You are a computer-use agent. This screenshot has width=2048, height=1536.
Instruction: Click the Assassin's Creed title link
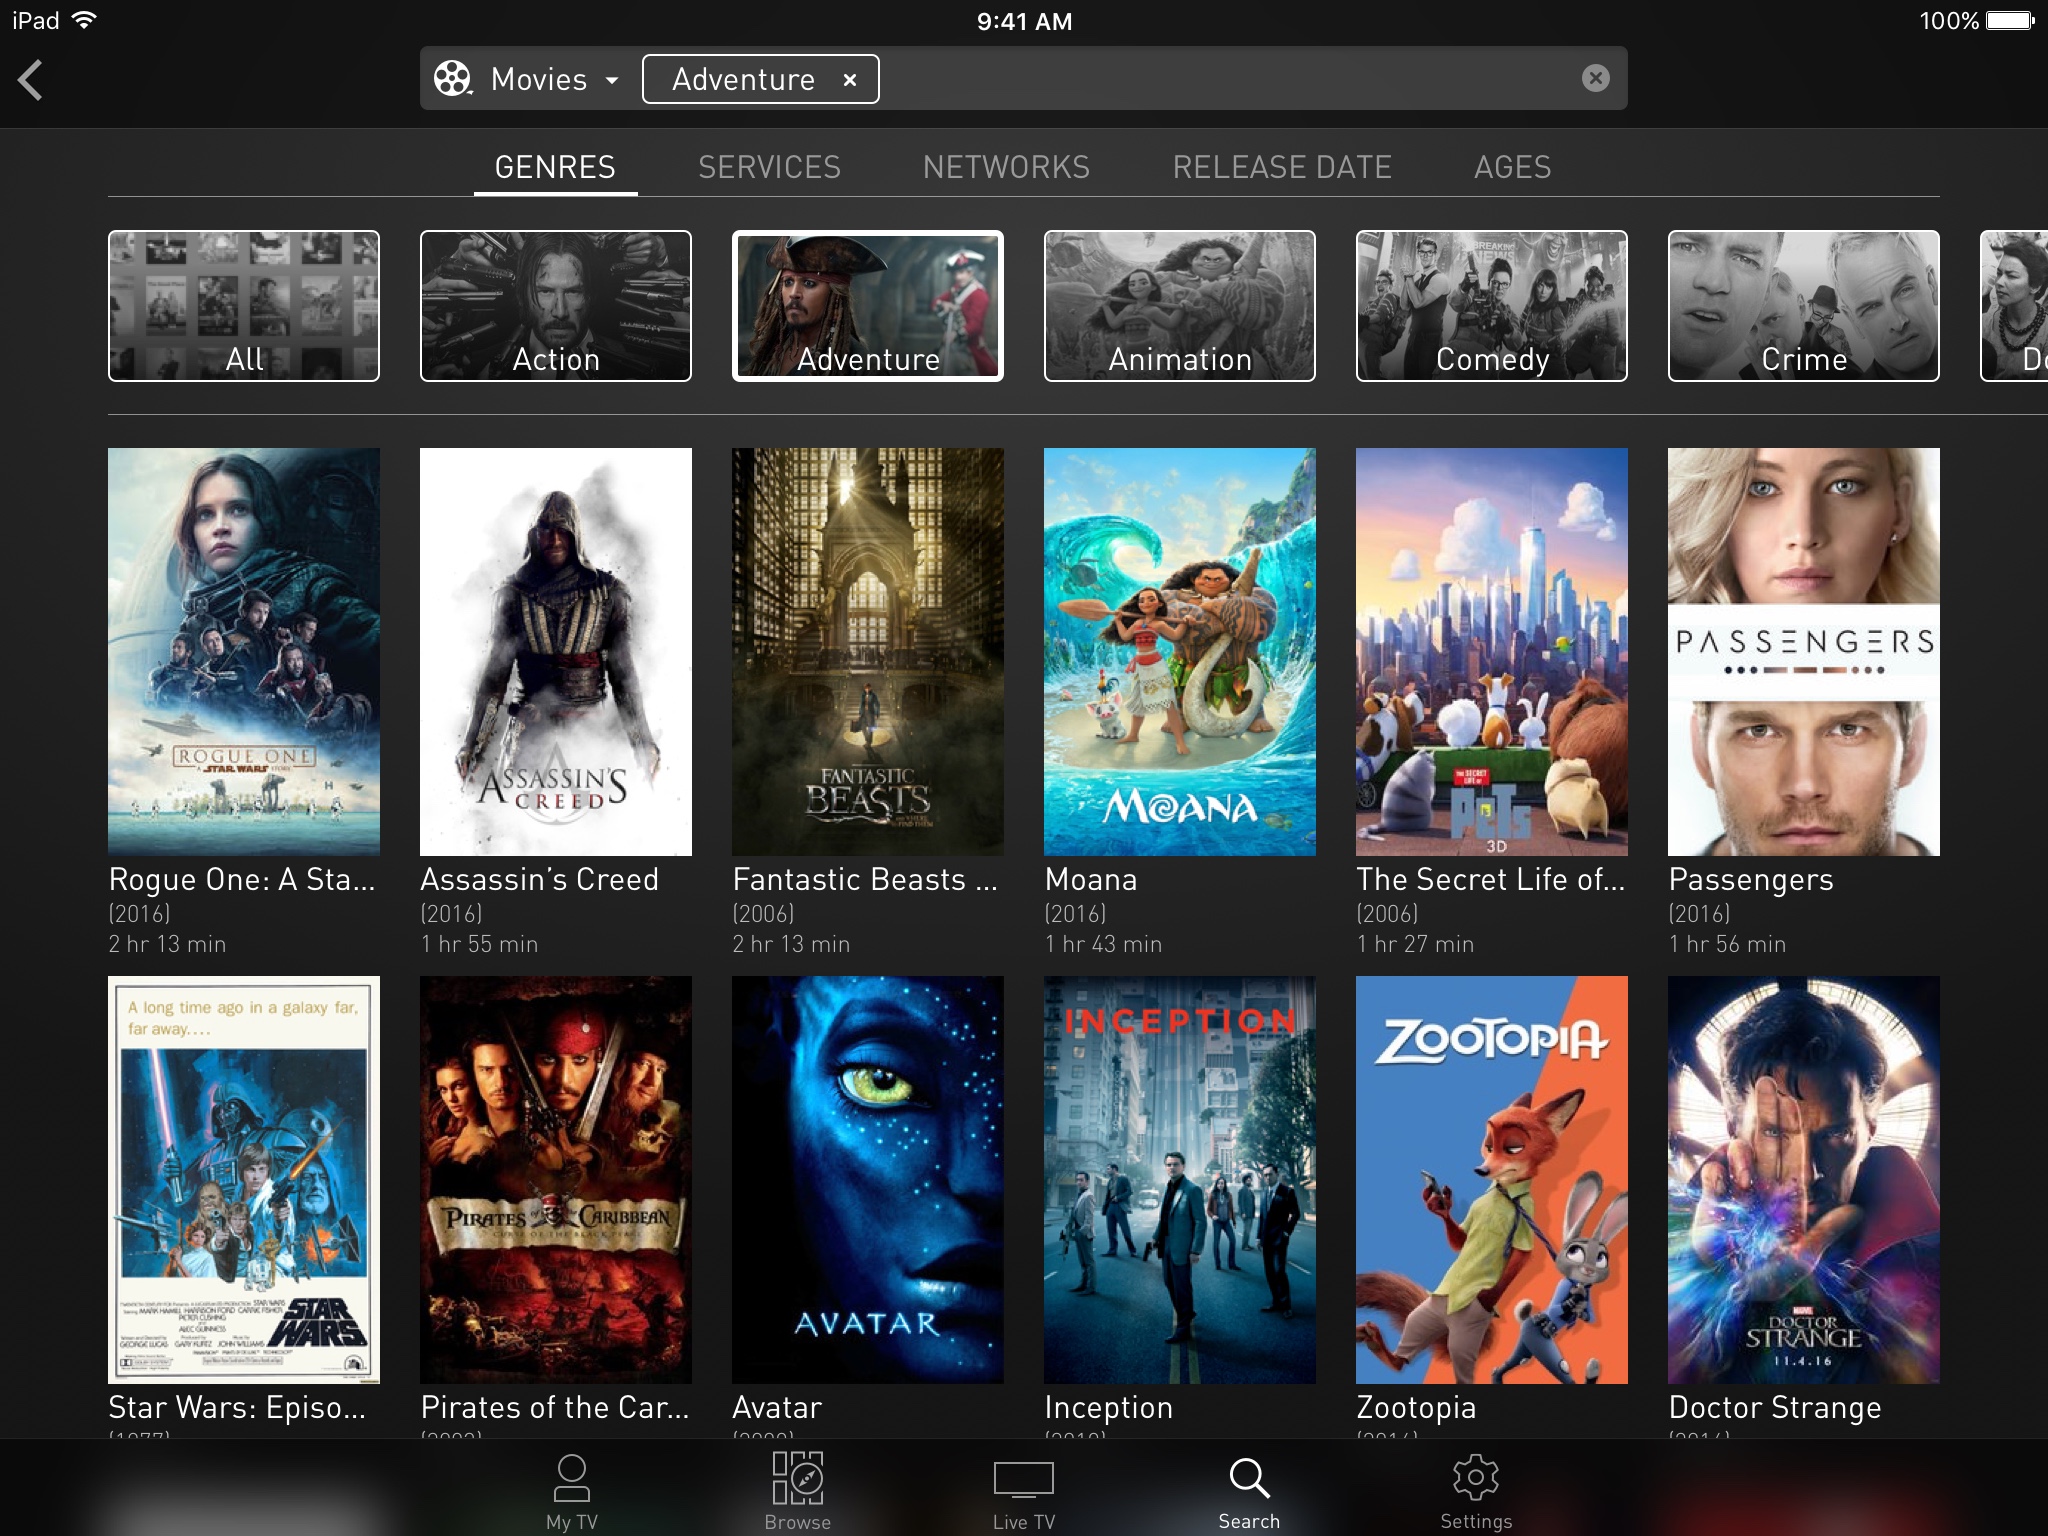pyautogui.click(x=539, y=879)
